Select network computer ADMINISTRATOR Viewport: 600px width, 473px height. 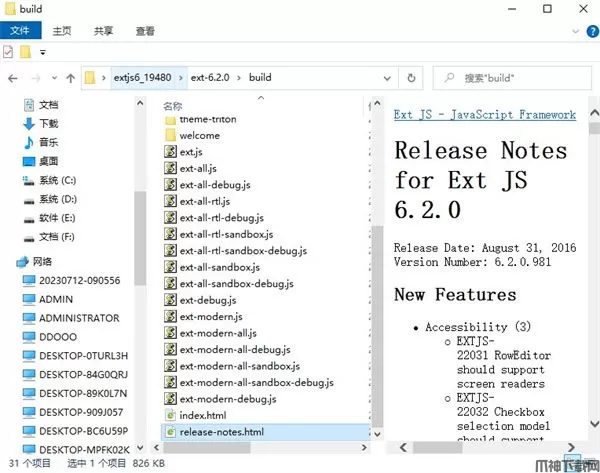[79, 318]
